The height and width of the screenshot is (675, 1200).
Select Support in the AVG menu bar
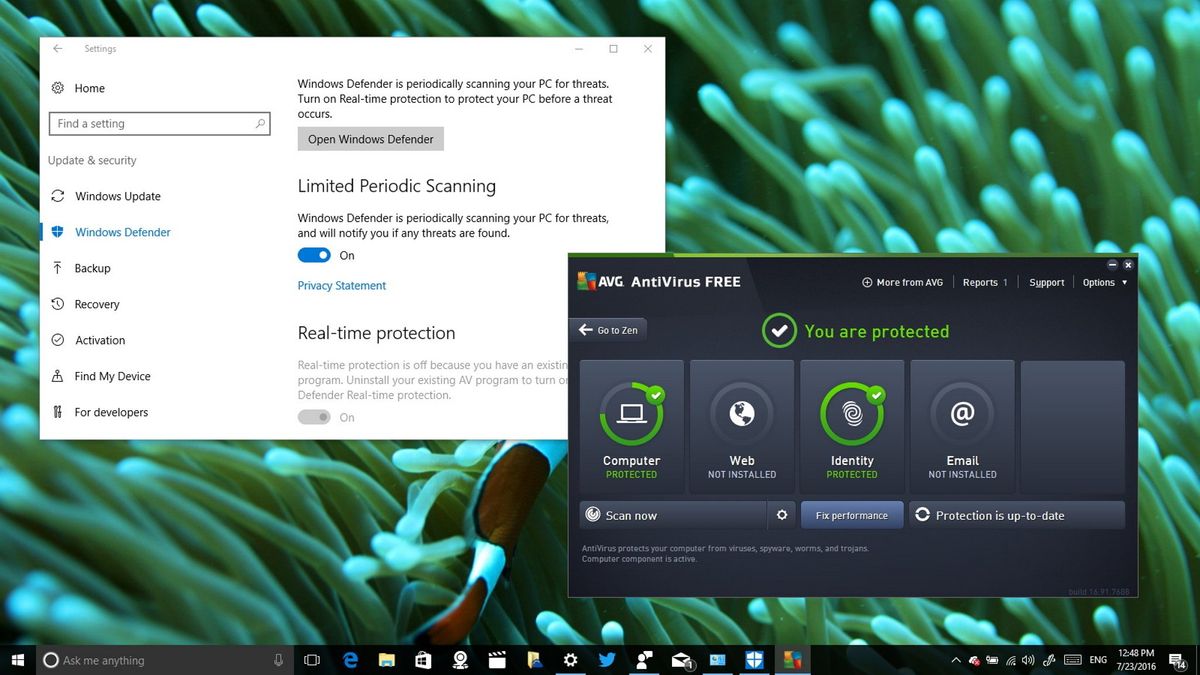tap(1045, 282)
